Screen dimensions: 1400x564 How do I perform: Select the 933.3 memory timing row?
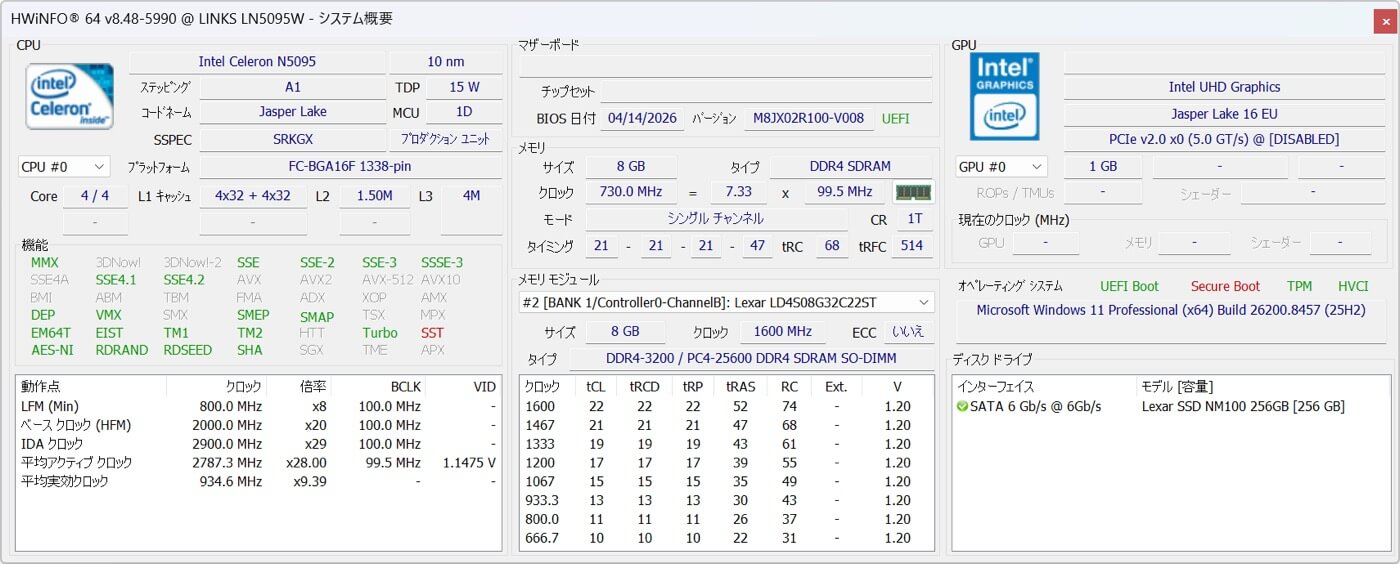pos(727,500)
